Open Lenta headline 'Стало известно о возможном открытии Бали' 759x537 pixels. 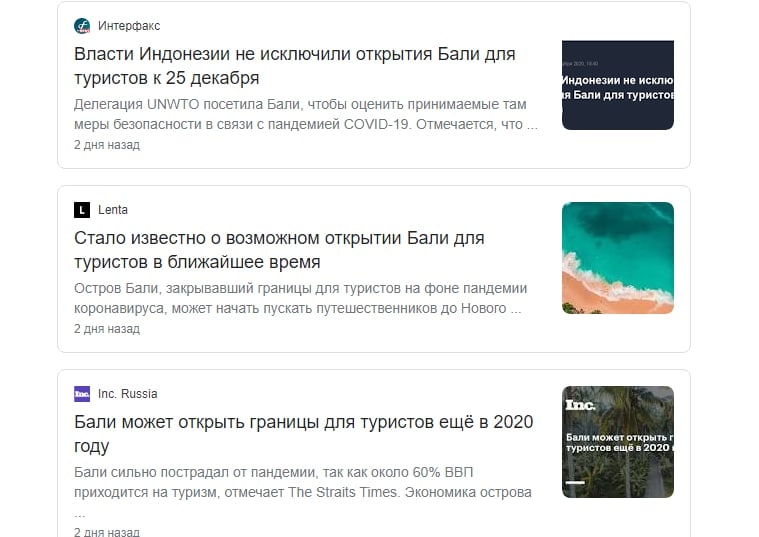tap(279, 250)
